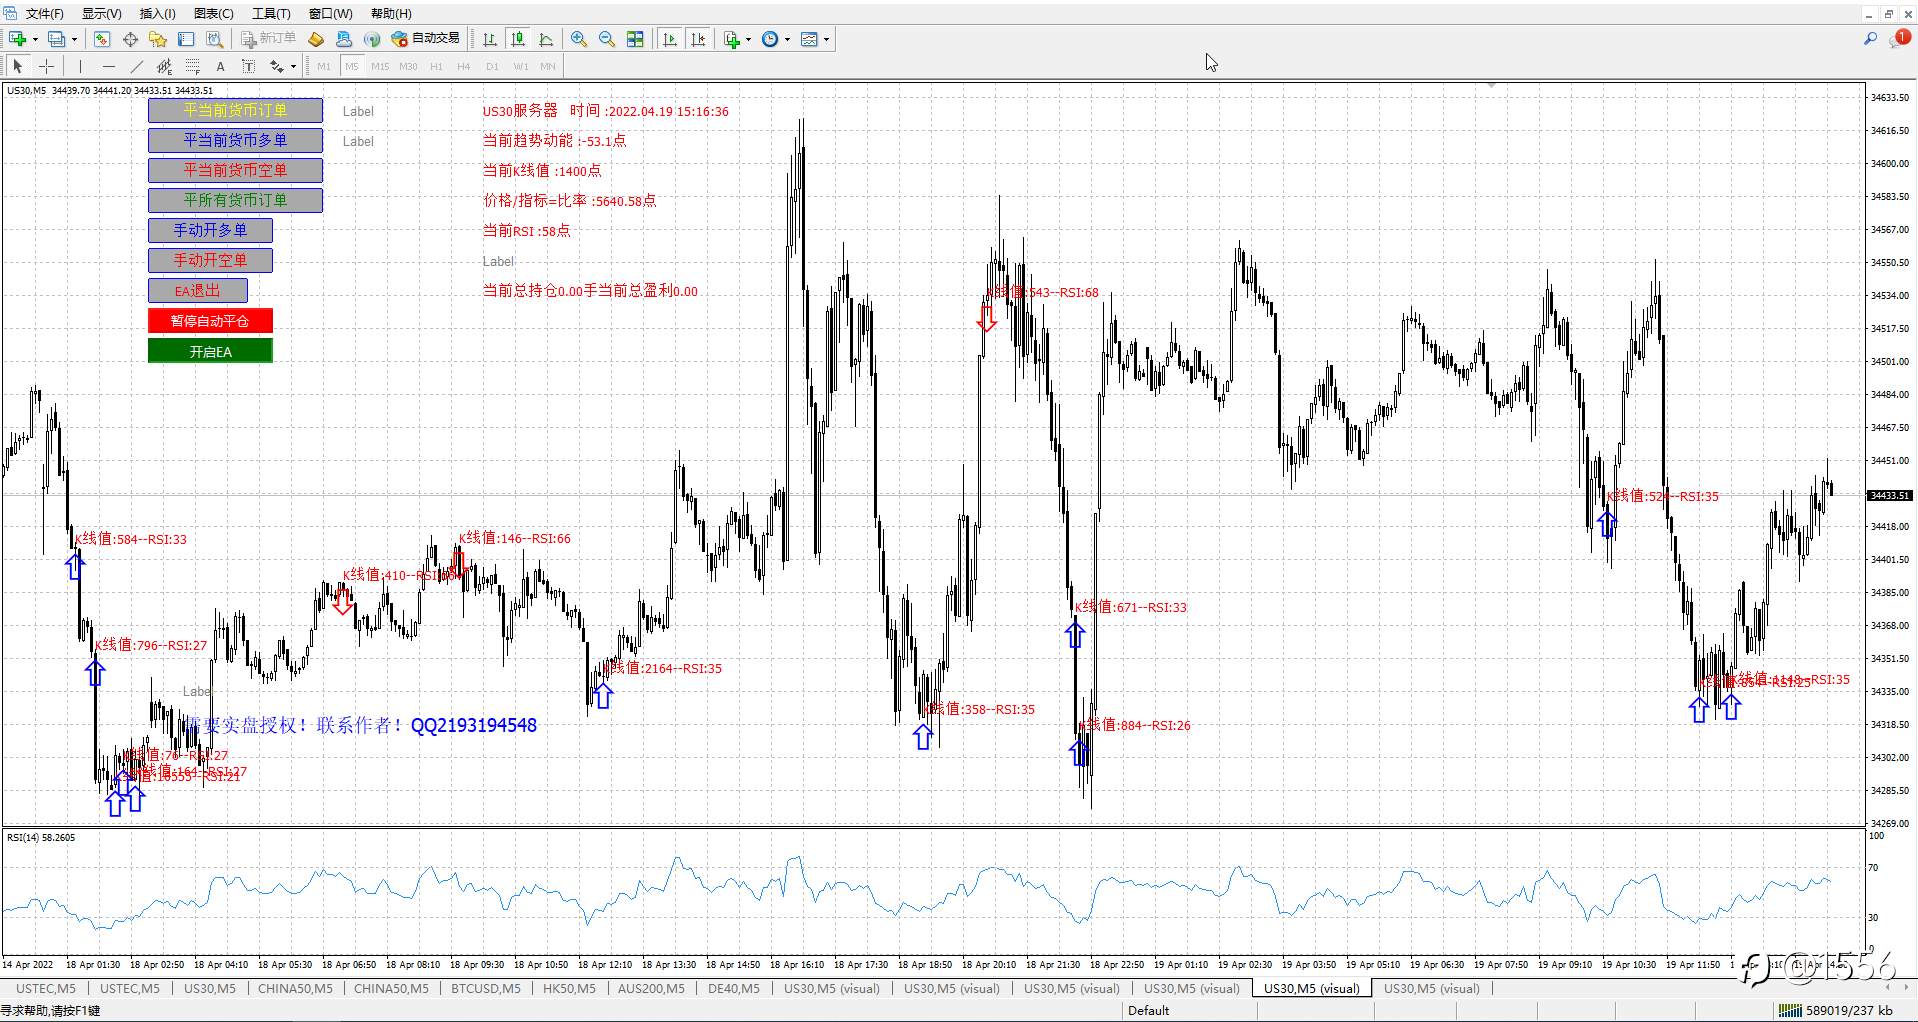Open the 插入(I) menu

point(157,13)
